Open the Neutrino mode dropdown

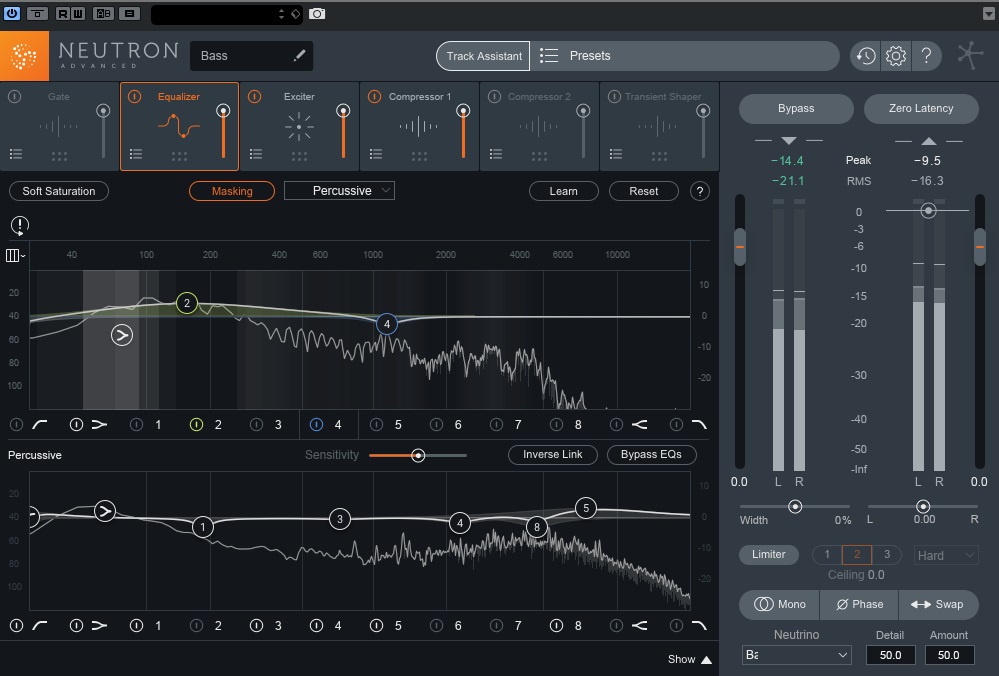pyautogui.click(x=797, y=654)
